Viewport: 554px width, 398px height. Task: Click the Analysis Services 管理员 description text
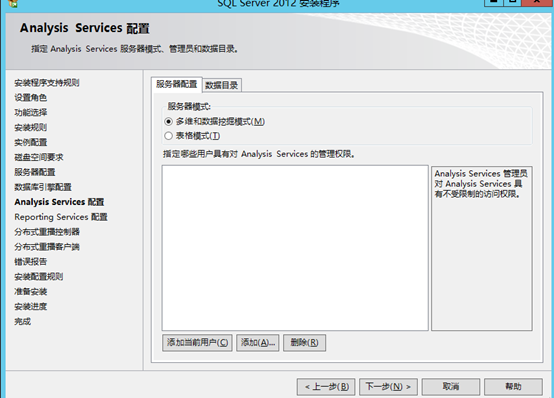tap(481, 184)
